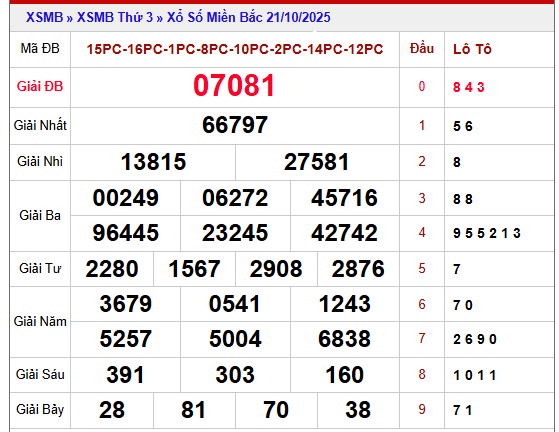This screenshot has width=559, height=432.
Task: Click the Giải Ba row label
Action: coord(40,215)
